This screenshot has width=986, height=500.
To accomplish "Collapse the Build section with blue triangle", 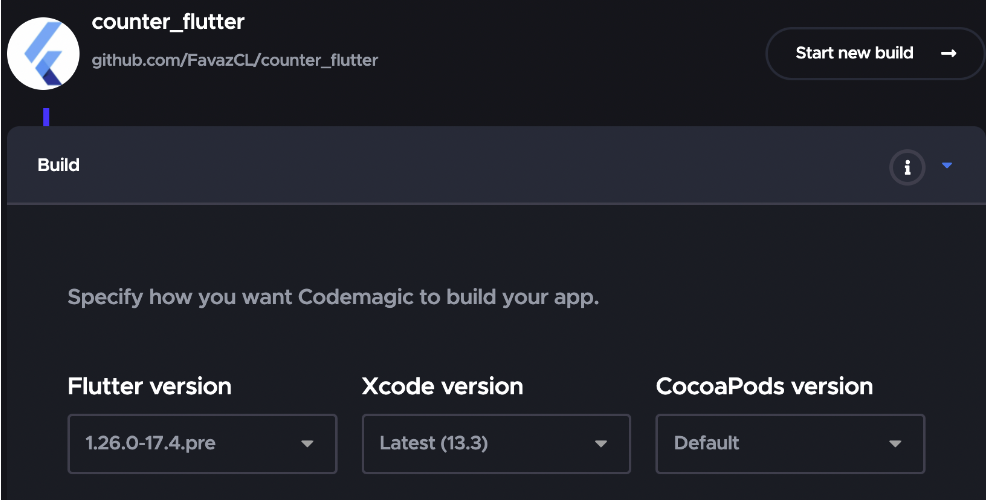I will [947, 165].
